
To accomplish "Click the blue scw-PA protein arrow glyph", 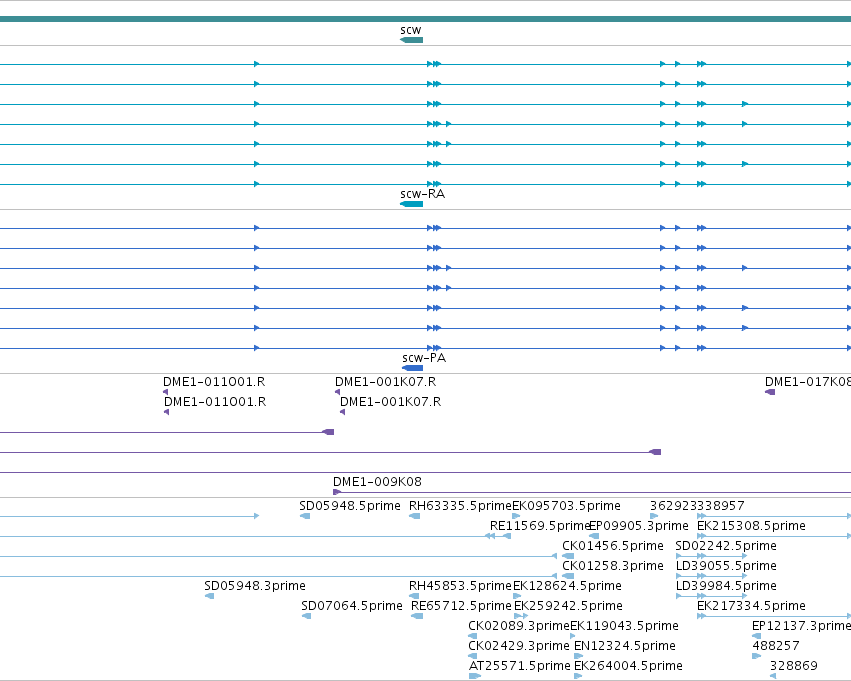I will pos(412,368).
